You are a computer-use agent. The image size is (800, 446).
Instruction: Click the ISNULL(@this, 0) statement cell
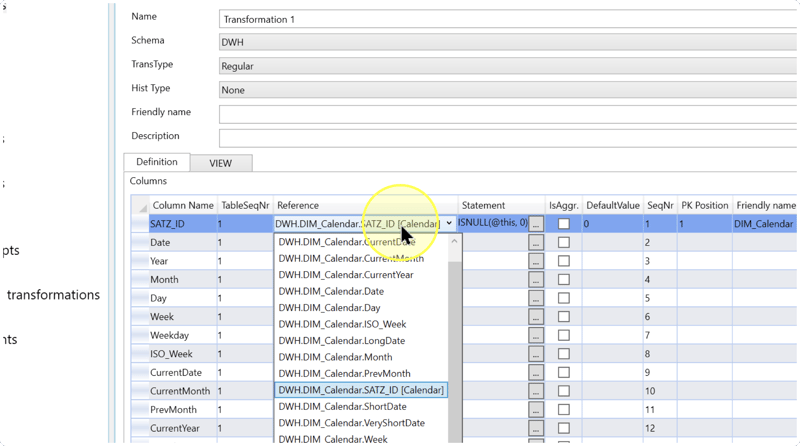(x=493, y=223)
